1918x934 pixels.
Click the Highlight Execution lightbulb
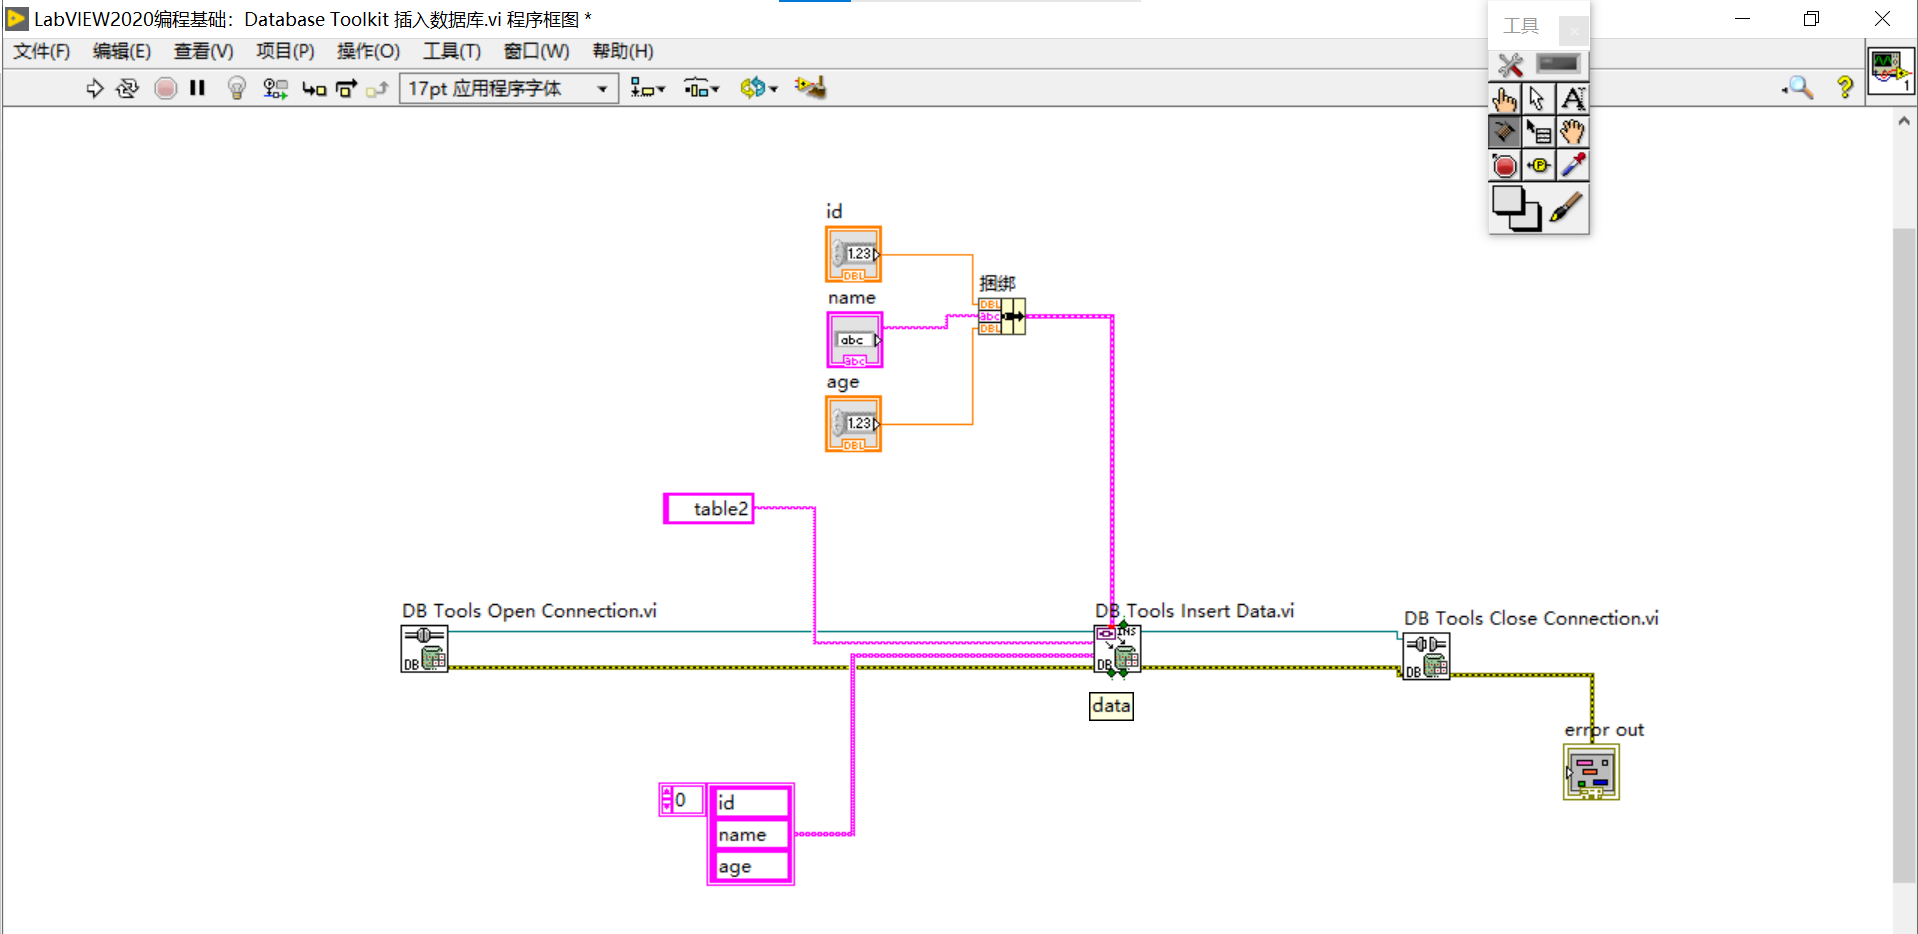[236, 88]
